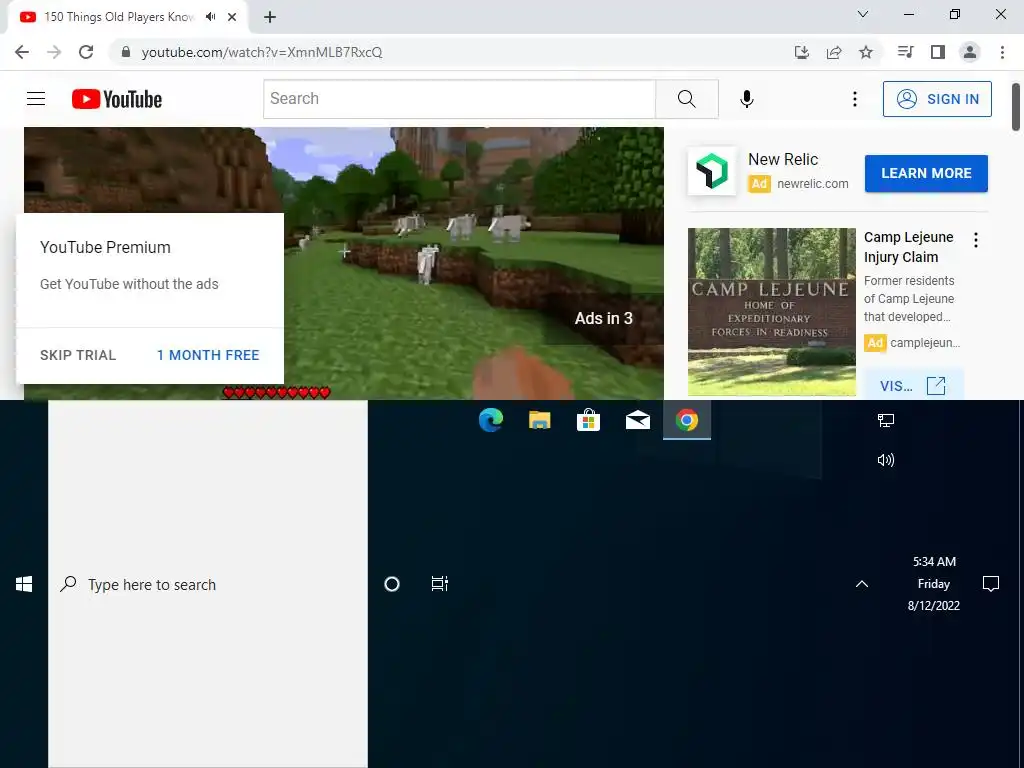Close the '150 Things Old Players Know' tab
The height and width of the screenshot is (768, 1024).
pos(232,17)
